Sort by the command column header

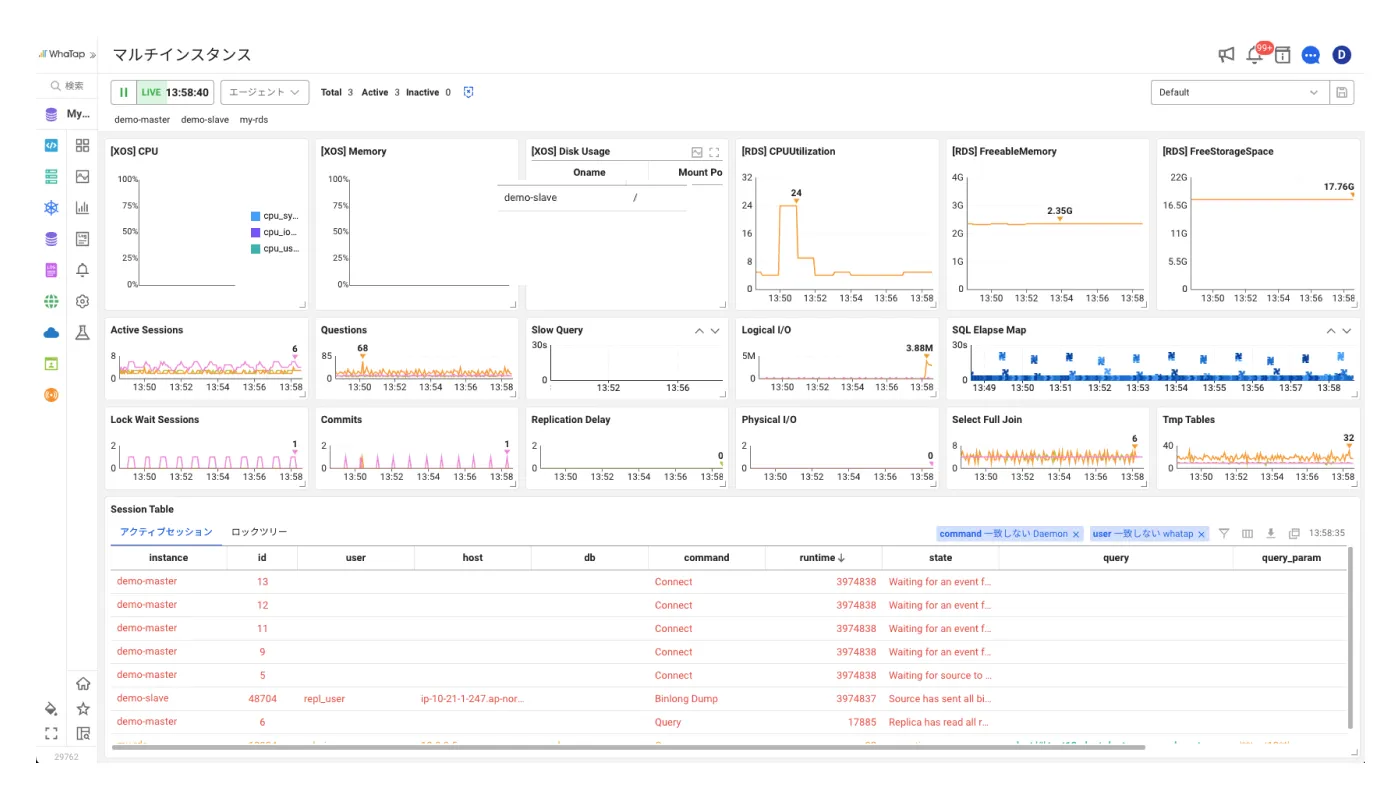click(706, 558)
